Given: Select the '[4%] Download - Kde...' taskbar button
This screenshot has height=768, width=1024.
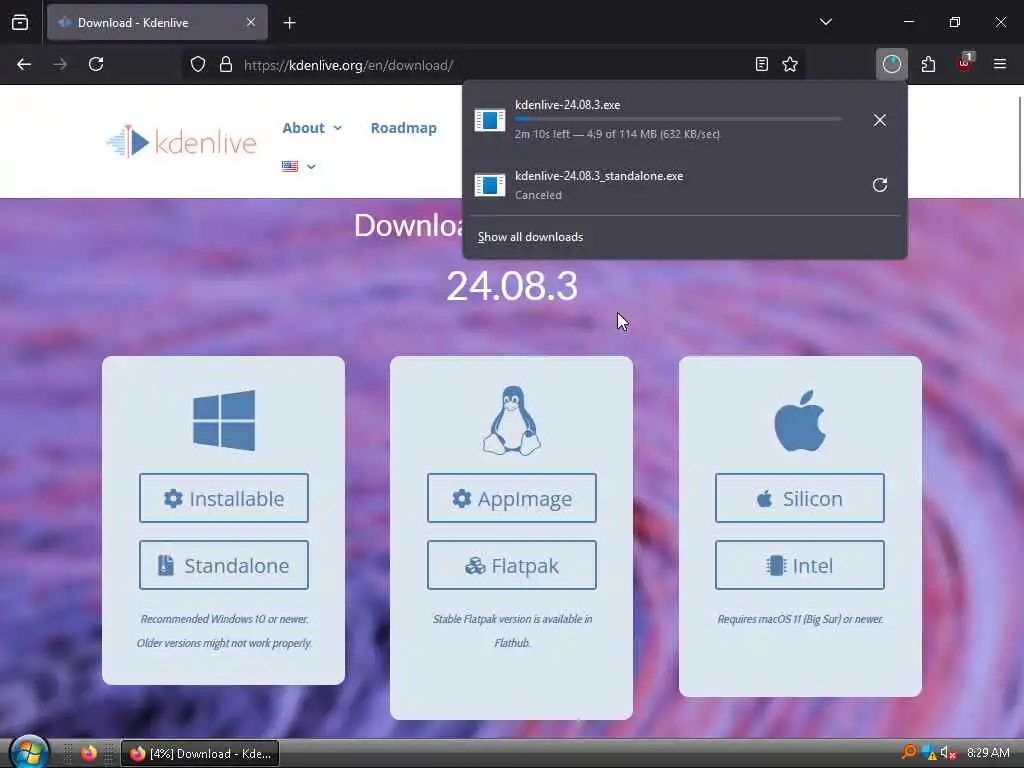Looking at the screenshot, I should tap(200, 754).
